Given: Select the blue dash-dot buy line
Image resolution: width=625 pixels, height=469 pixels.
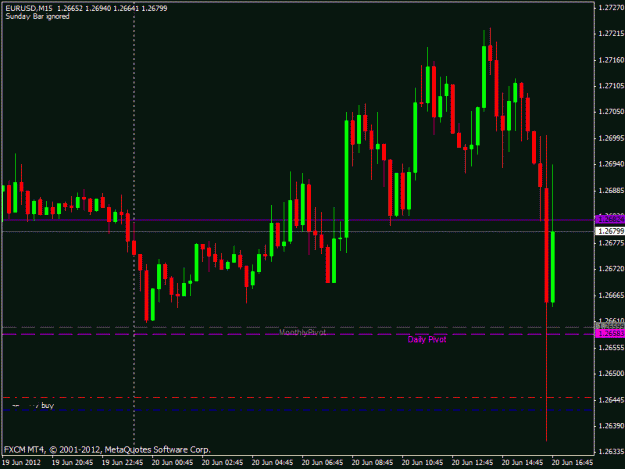Looking at the screenshot, I should pos(298,410).
